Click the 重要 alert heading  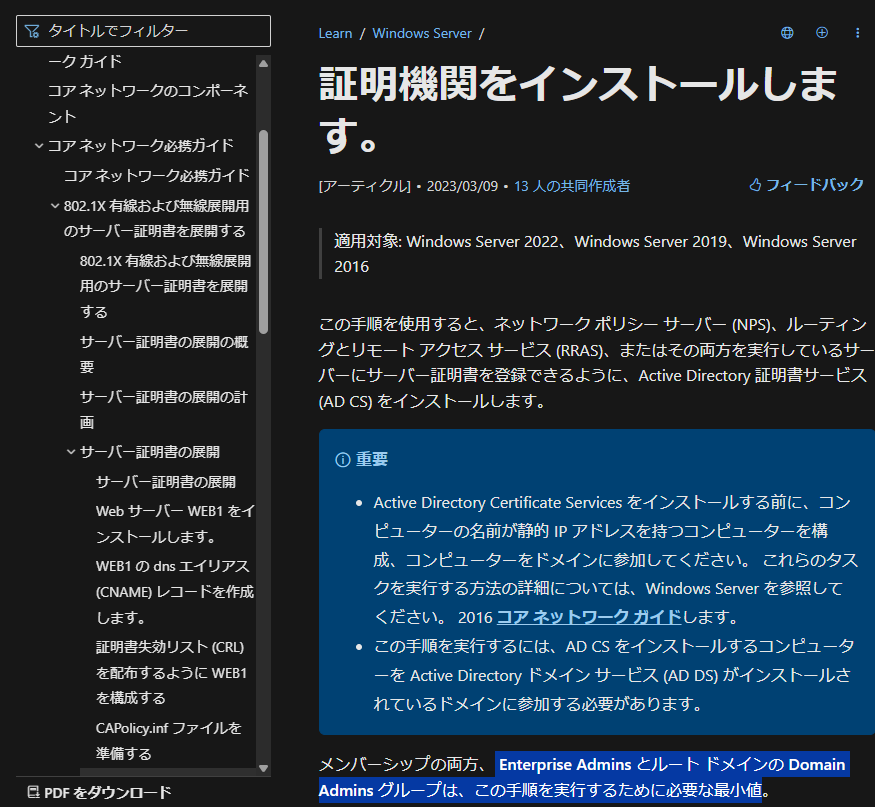[x=372, y=459]
